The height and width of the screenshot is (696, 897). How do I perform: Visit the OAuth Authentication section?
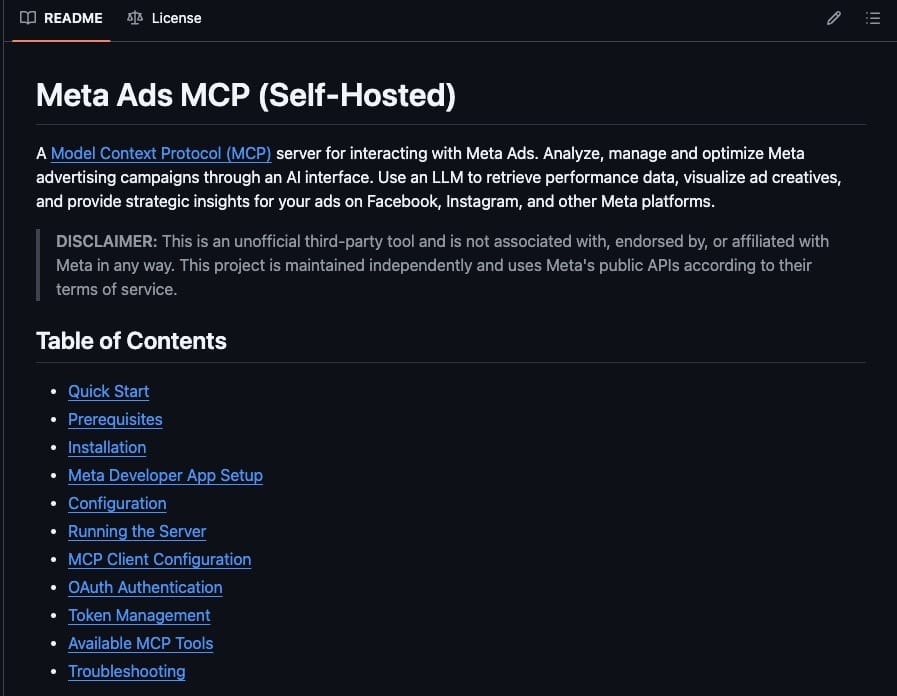(145, 587)
